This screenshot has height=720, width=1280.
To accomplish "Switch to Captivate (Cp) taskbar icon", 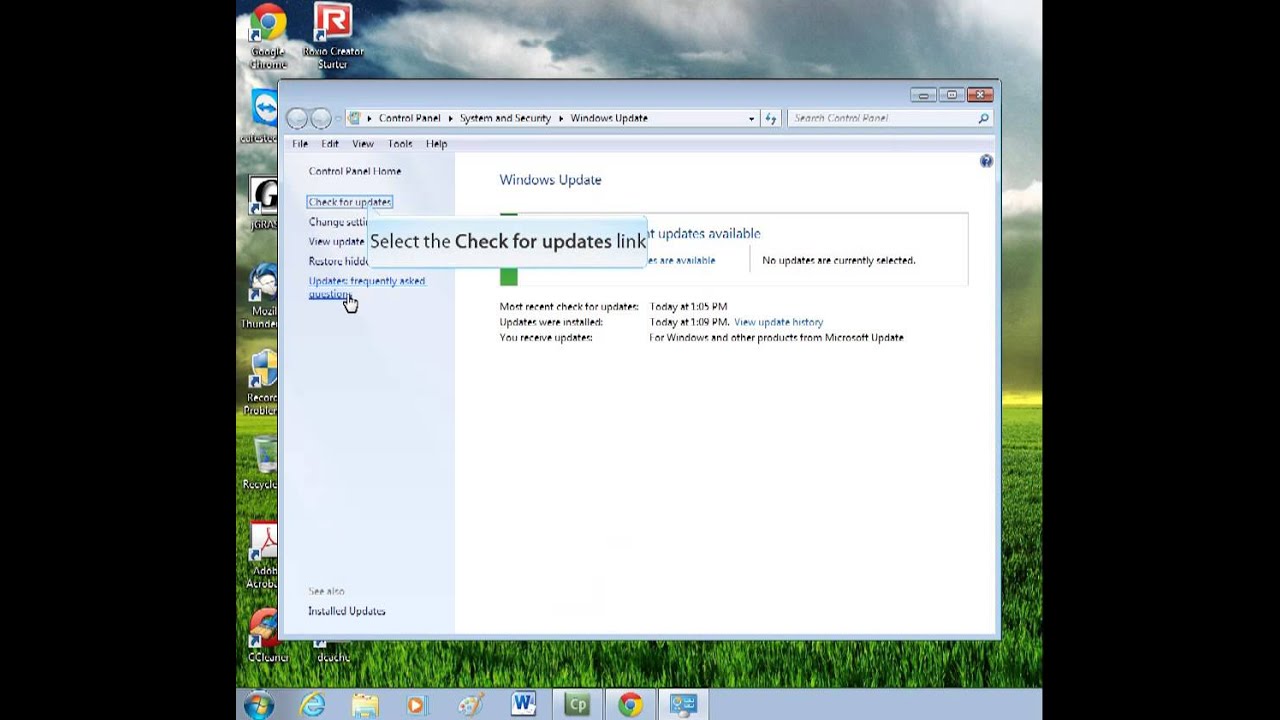I will click(577, 705).
